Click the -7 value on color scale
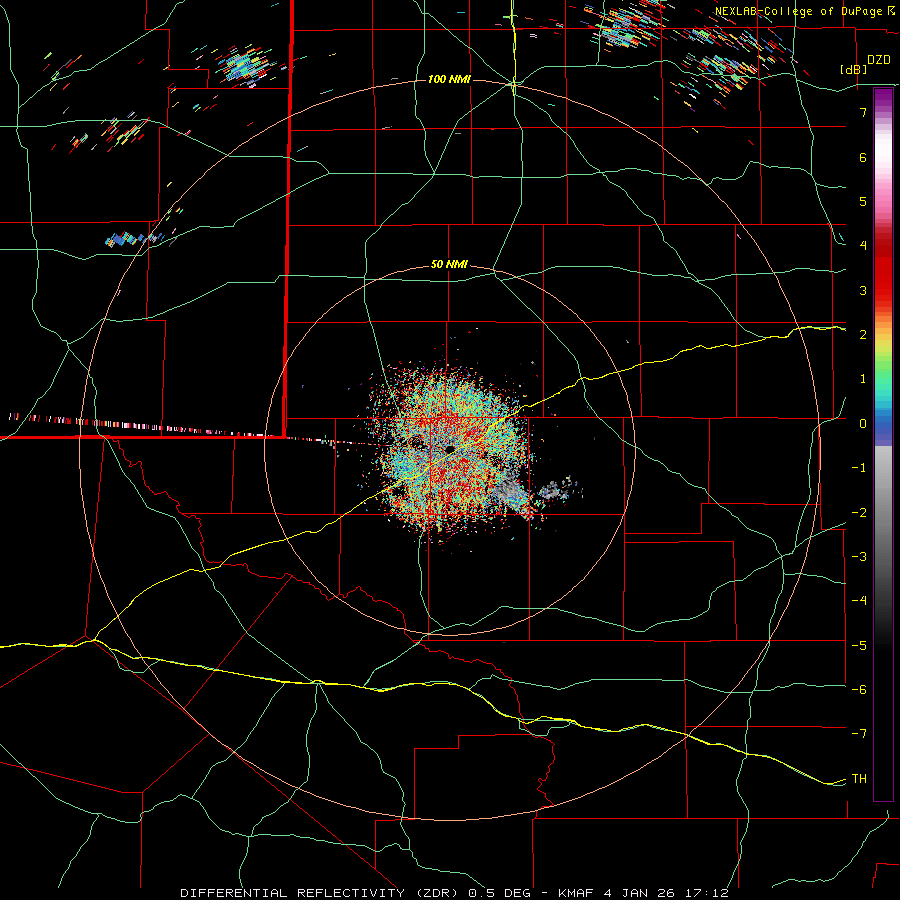This screenshot has height=900, width=900. pos(859,734)
